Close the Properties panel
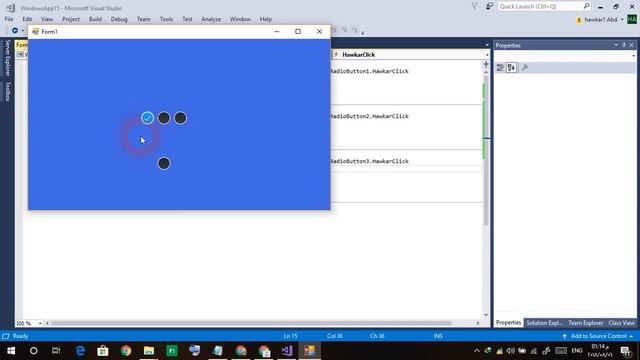Screen dimensions: 640x360 tap(631, 45)
